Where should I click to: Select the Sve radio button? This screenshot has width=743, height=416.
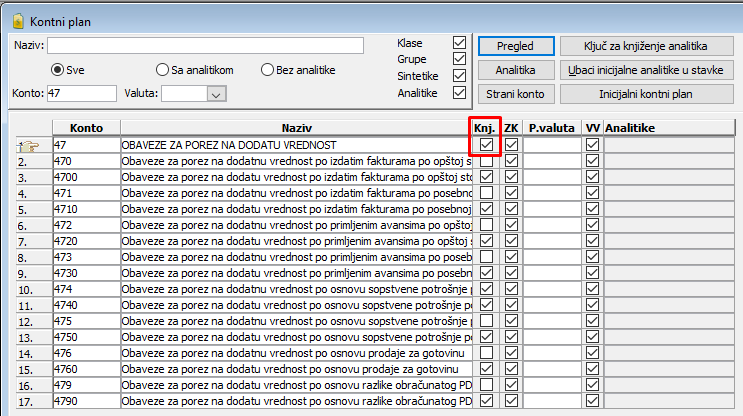(x=58, y=70)
